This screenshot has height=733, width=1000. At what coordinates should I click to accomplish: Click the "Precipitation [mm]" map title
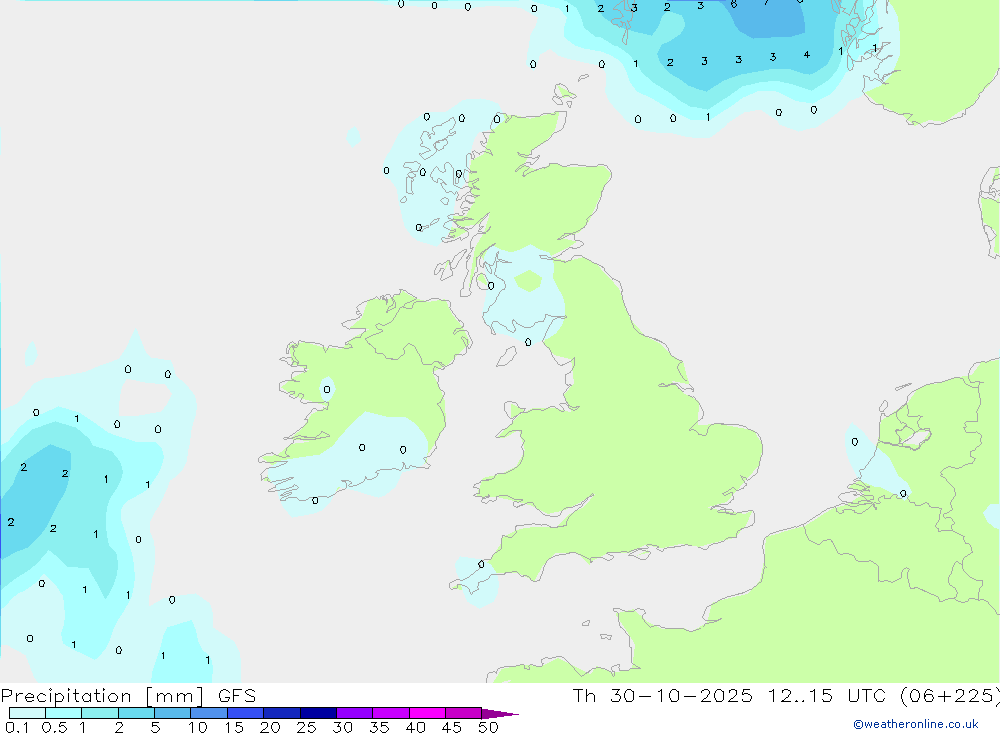tap(102, 696)
